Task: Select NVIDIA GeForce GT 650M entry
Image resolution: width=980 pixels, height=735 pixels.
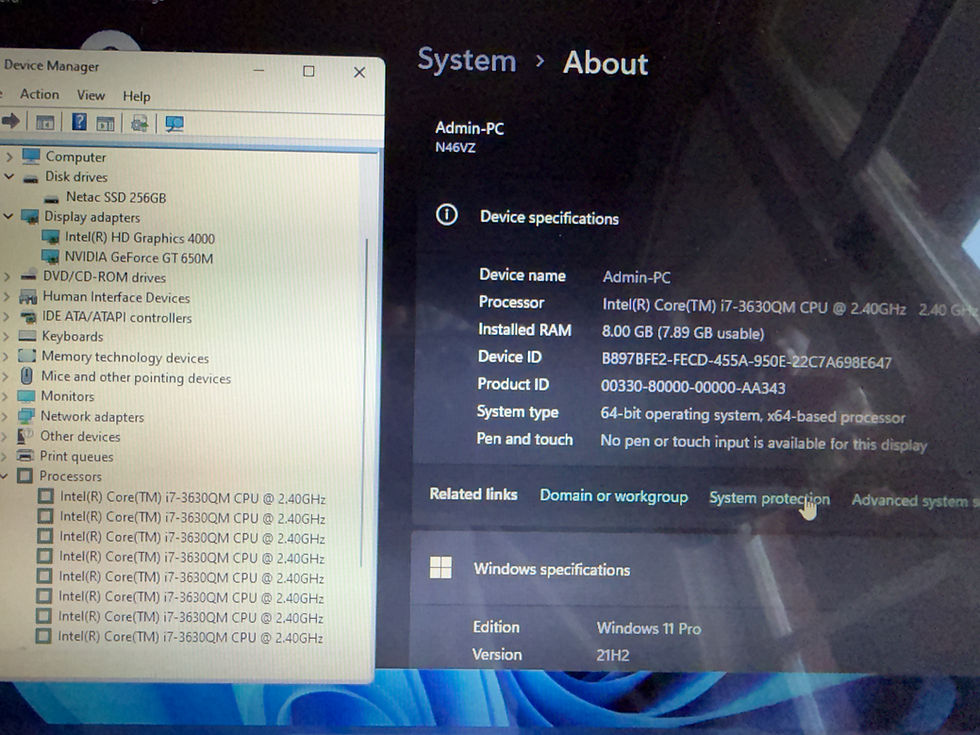Action: coord(139,258)
